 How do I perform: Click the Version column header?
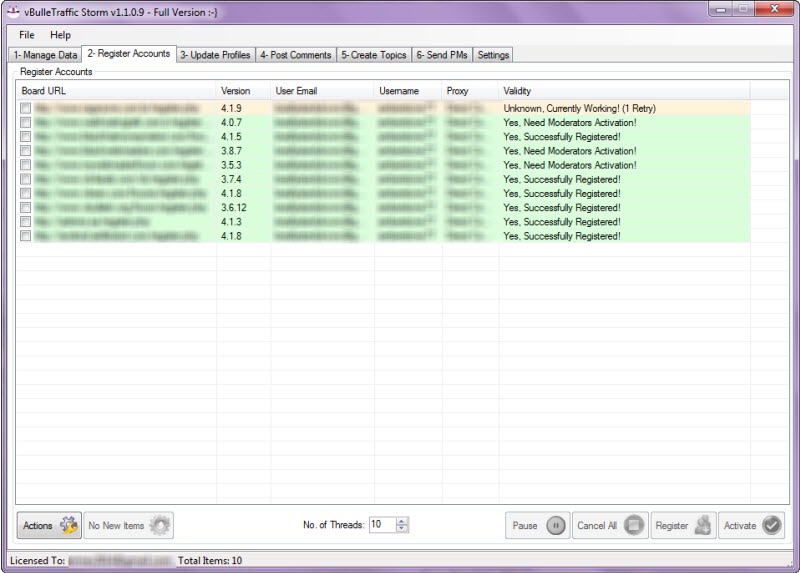[243, 91]
